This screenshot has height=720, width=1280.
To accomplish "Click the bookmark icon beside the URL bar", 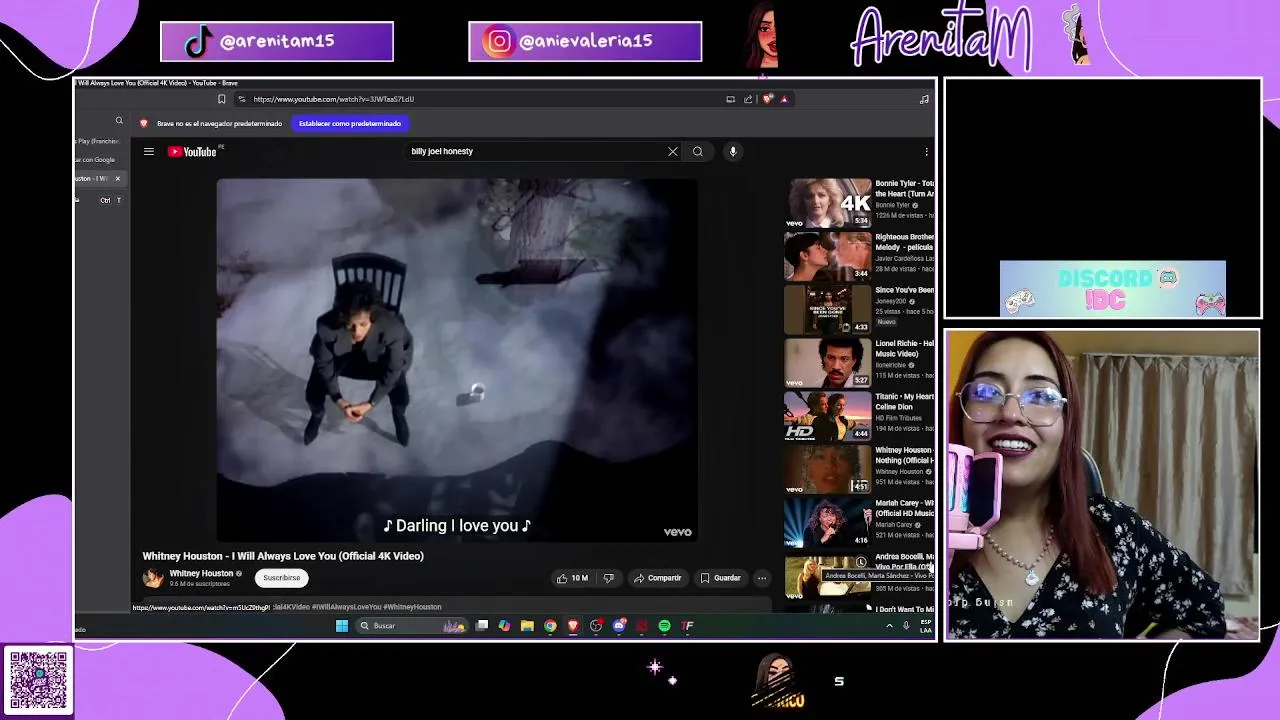I will coord(222,99).
